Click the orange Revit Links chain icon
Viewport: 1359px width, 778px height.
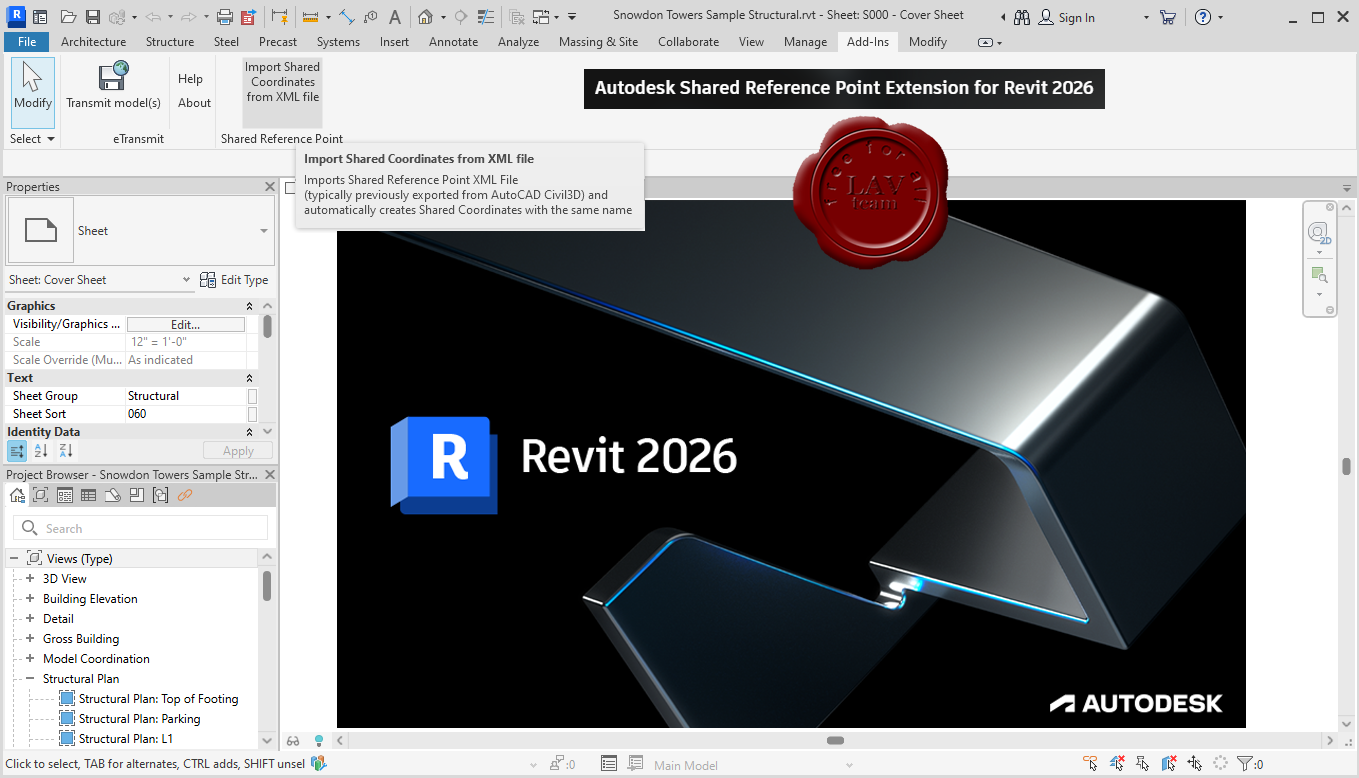tap(184, 495)
